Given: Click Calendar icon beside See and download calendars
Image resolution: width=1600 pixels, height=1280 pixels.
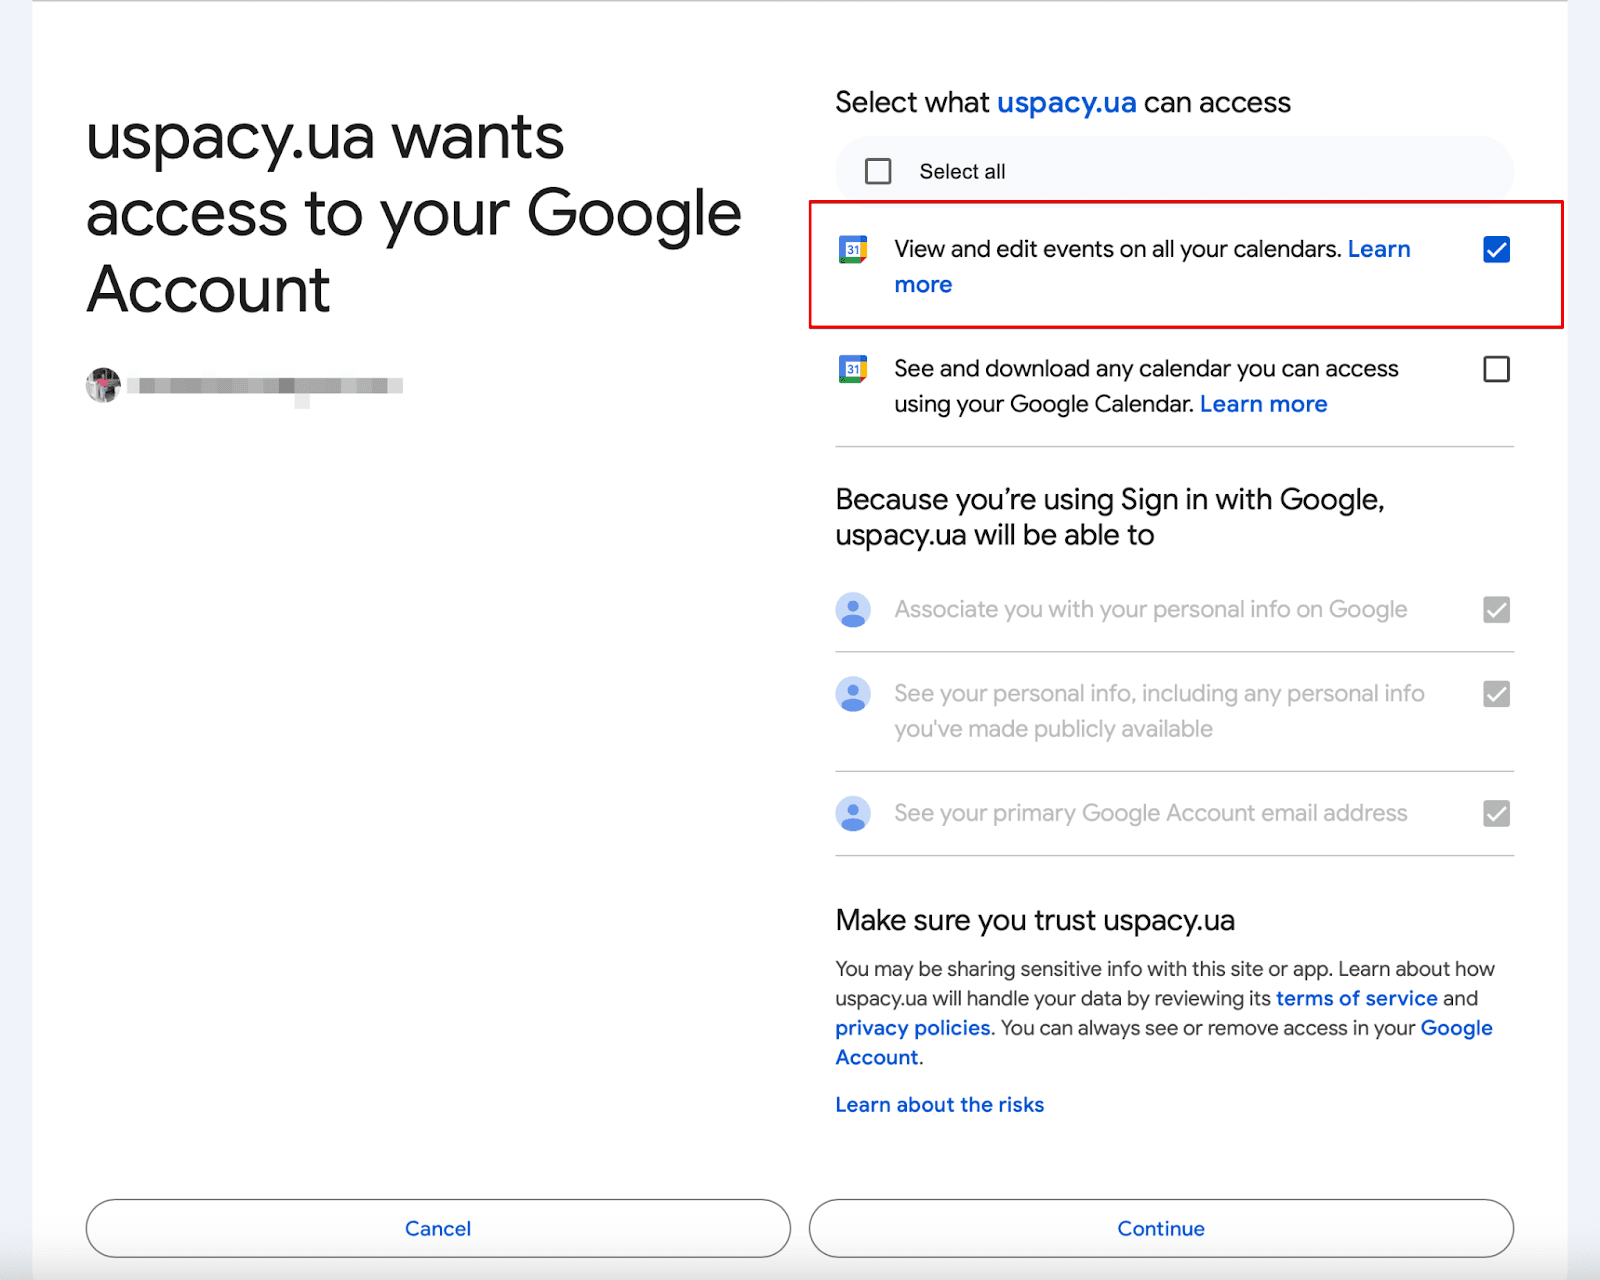Looking at the screenshot, I should pos(853,369).
